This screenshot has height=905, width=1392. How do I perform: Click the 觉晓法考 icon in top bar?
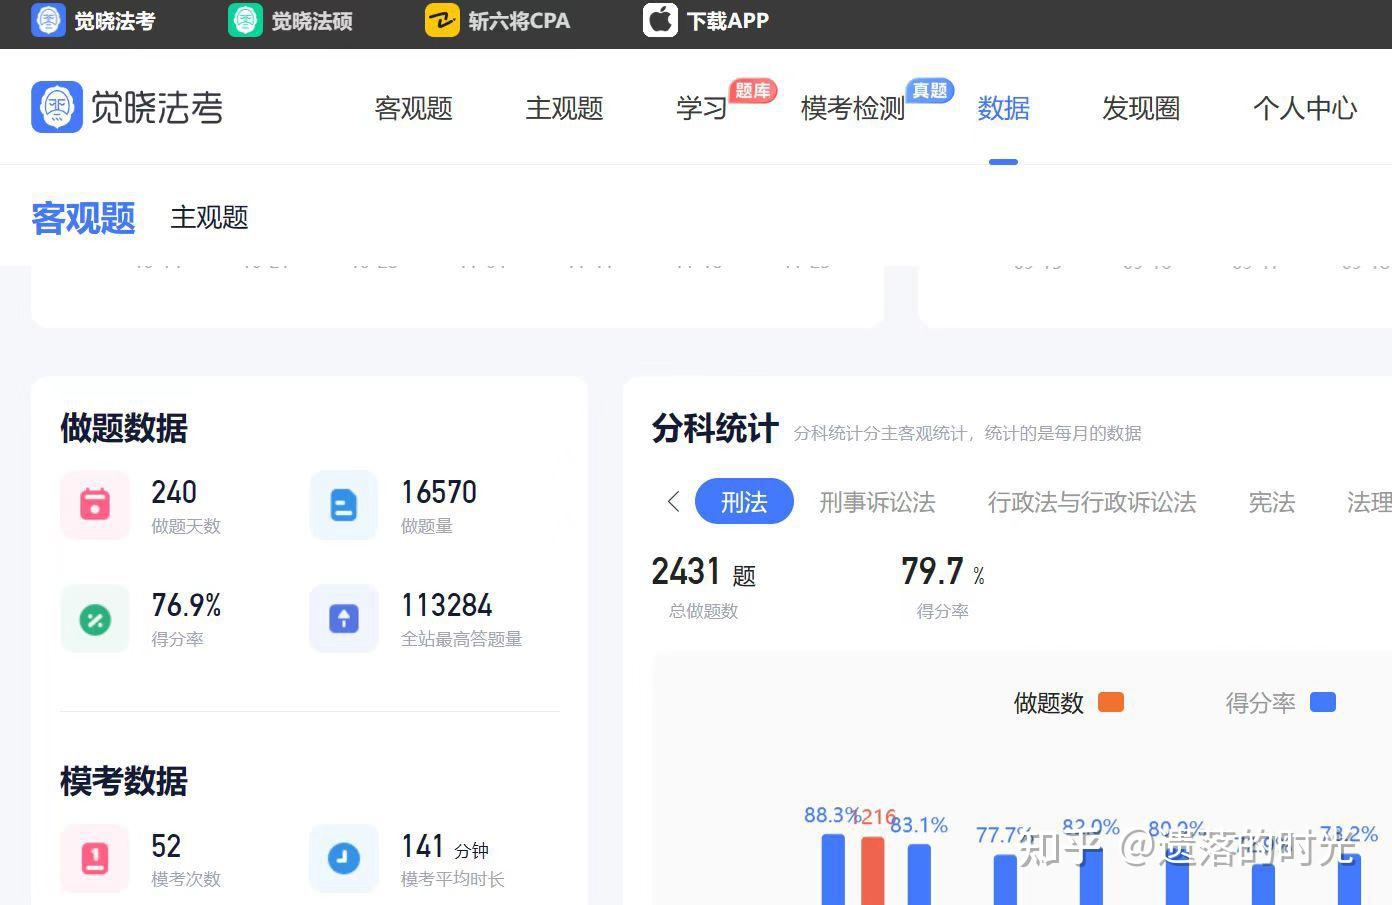click(48, 20)
